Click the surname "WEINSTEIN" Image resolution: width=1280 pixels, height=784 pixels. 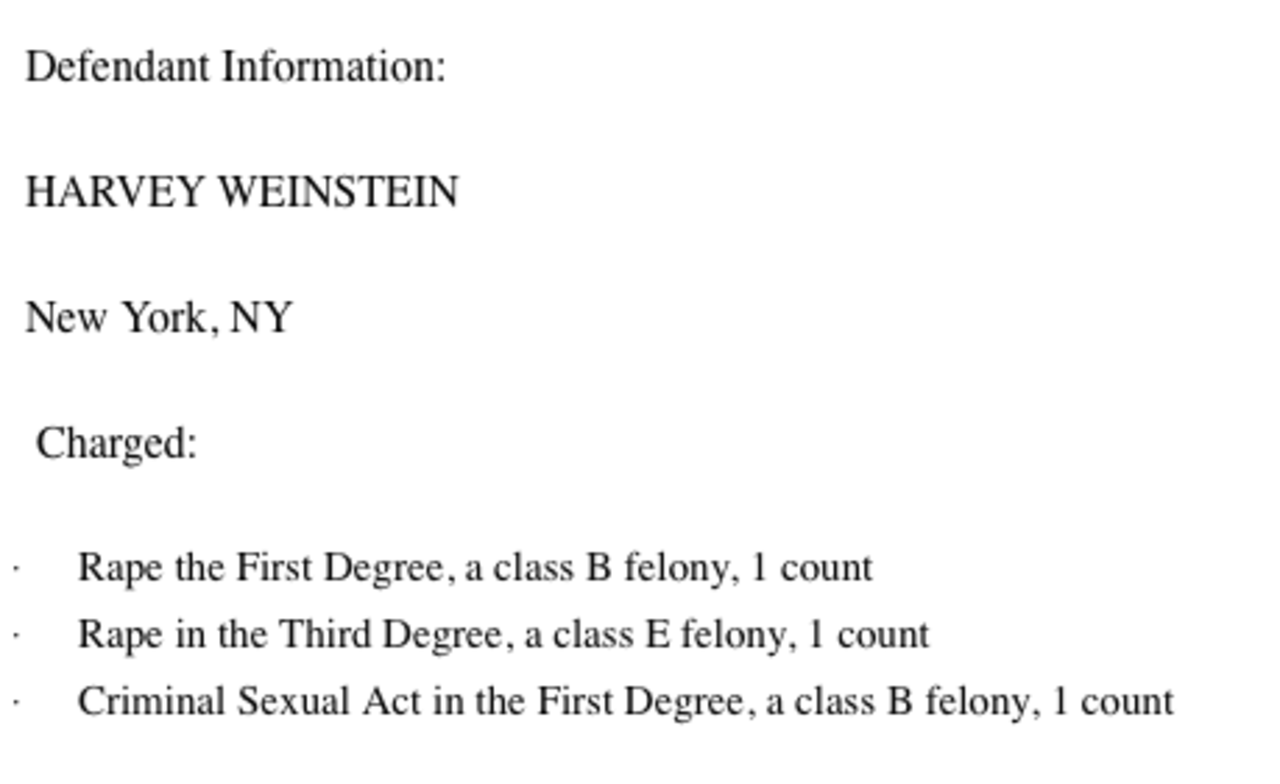tap(338, 191)
